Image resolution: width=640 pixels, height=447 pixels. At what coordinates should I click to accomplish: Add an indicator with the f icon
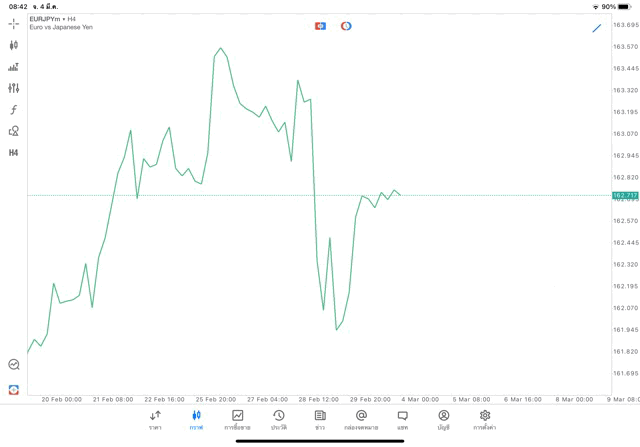[x=14, y=110]
